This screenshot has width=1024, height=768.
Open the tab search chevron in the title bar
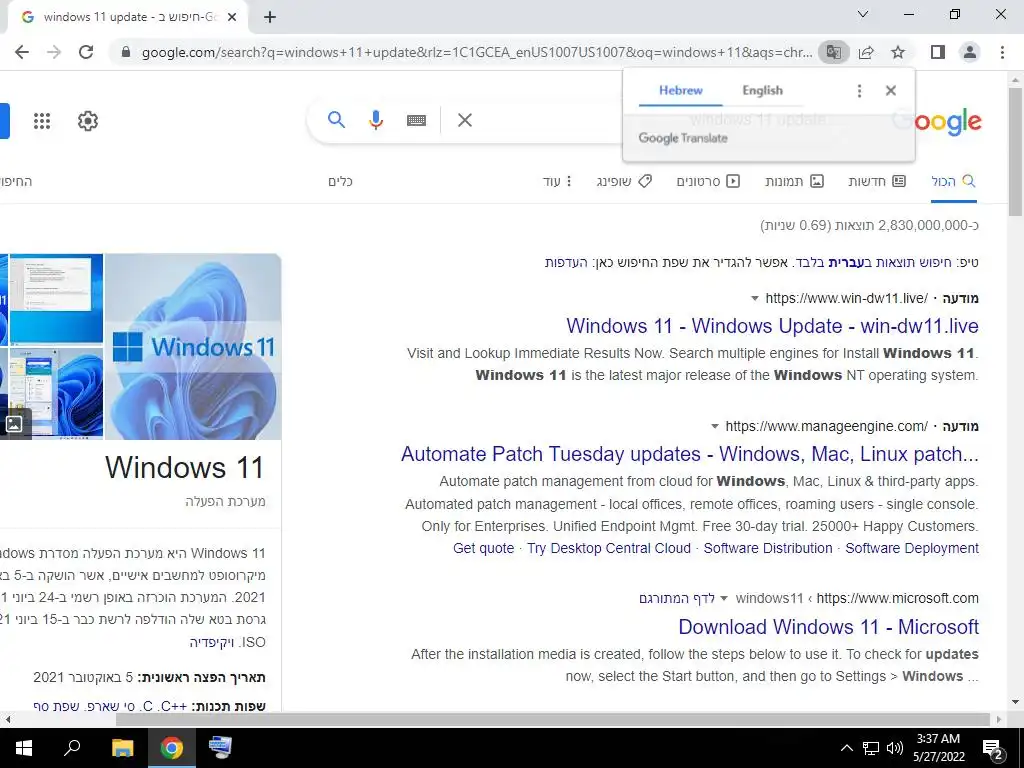(863, 14)
